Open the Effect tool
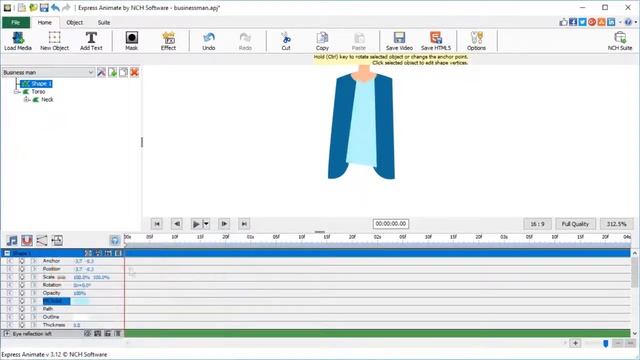 pyautogui.click(x=168, y=41)
